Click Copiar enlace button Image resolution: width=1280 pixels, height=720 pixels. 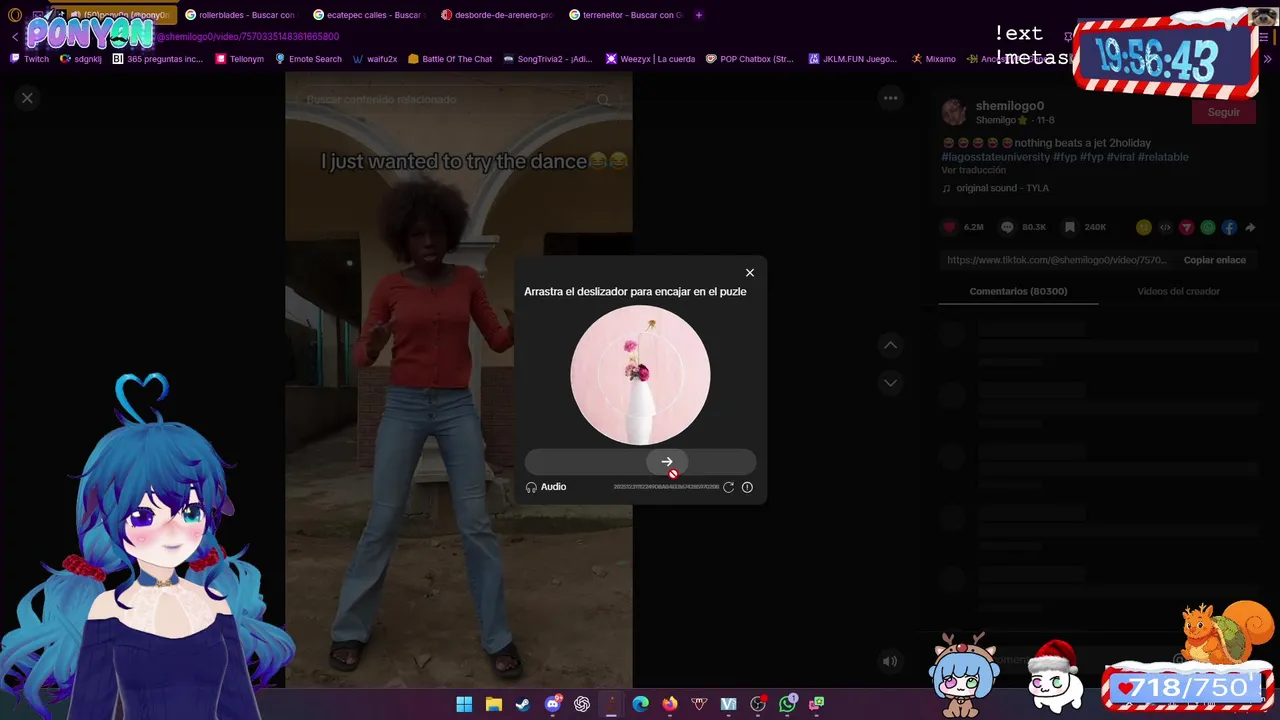pyautogui.click(x=1215, y=260)
